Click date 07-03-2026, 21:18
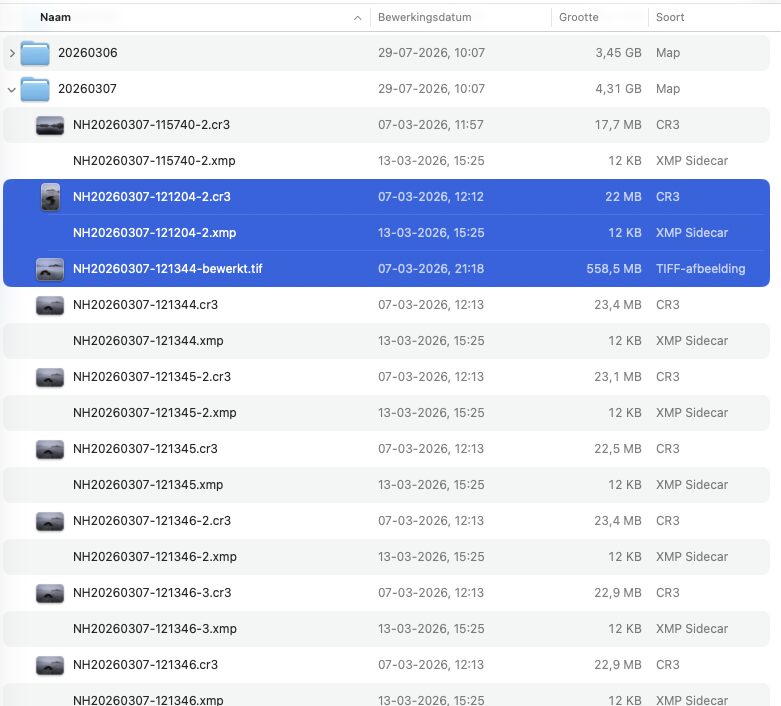This screenshot has width=781, height=706. (431, 269)
